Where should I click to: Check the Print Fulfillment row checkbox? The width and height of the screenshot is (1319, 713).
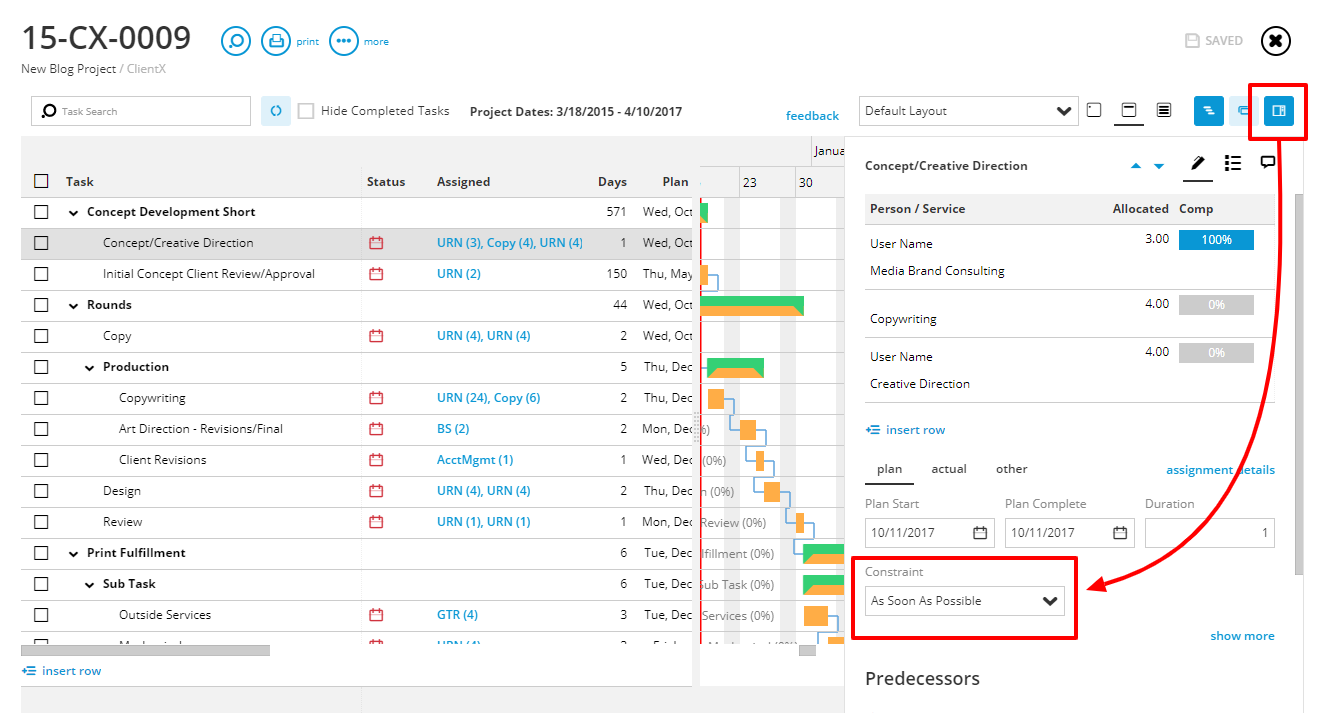point(41,553)
